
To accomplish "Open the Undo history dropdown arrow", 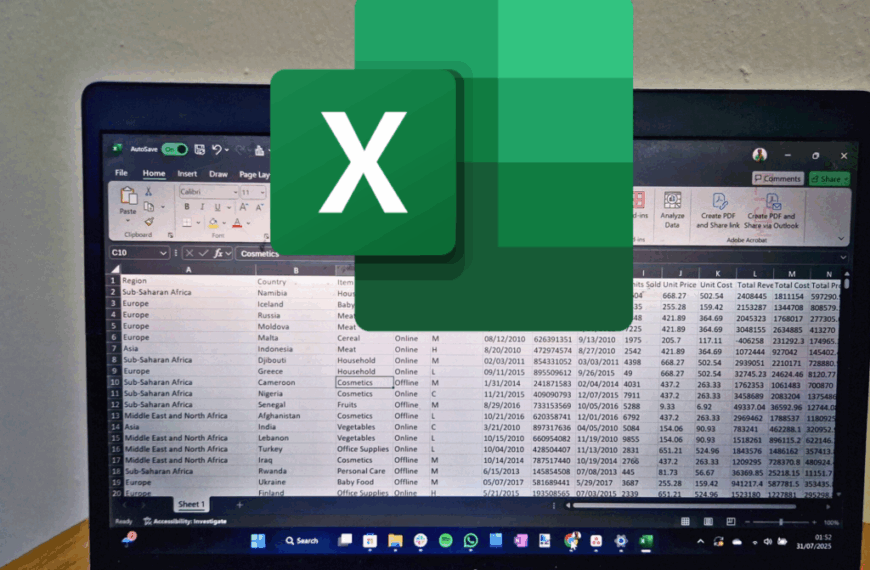I will pyautogui.click(x=226, y=150).
